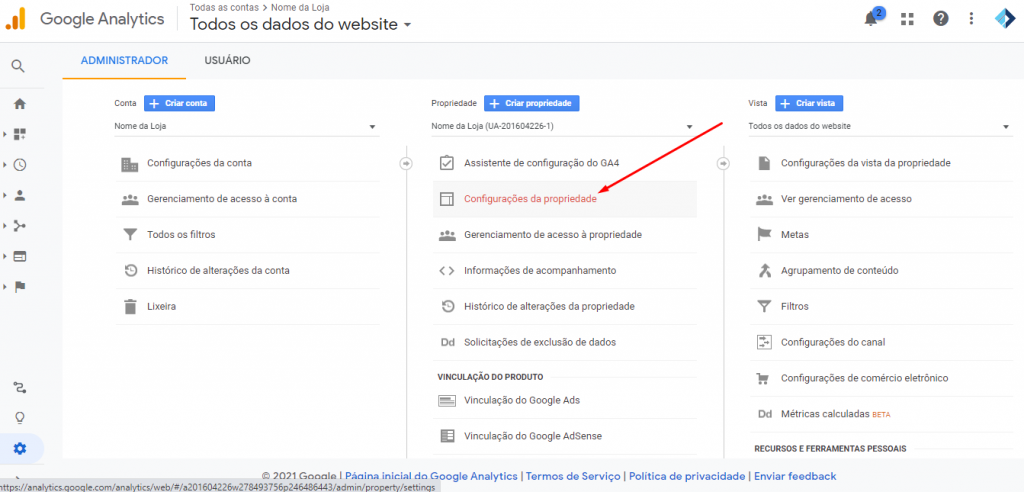Open Gerenciamento de acesso à conta
This screenshot has width=1024, height=492.
pos(248,199)
